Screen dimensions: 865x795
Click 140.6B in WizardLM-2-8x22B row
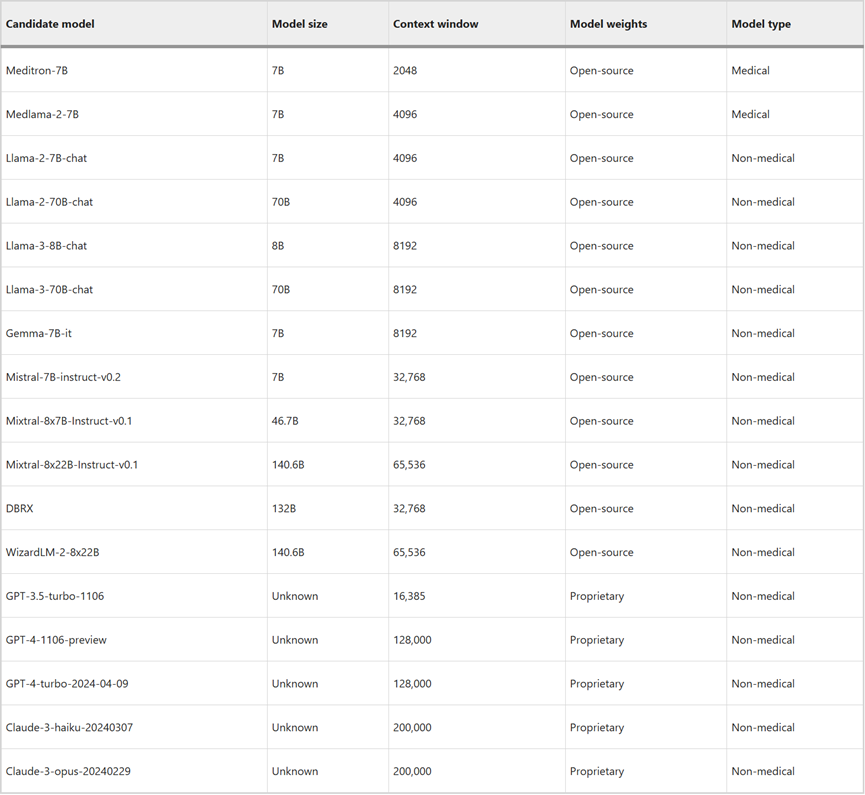[288, 552]
